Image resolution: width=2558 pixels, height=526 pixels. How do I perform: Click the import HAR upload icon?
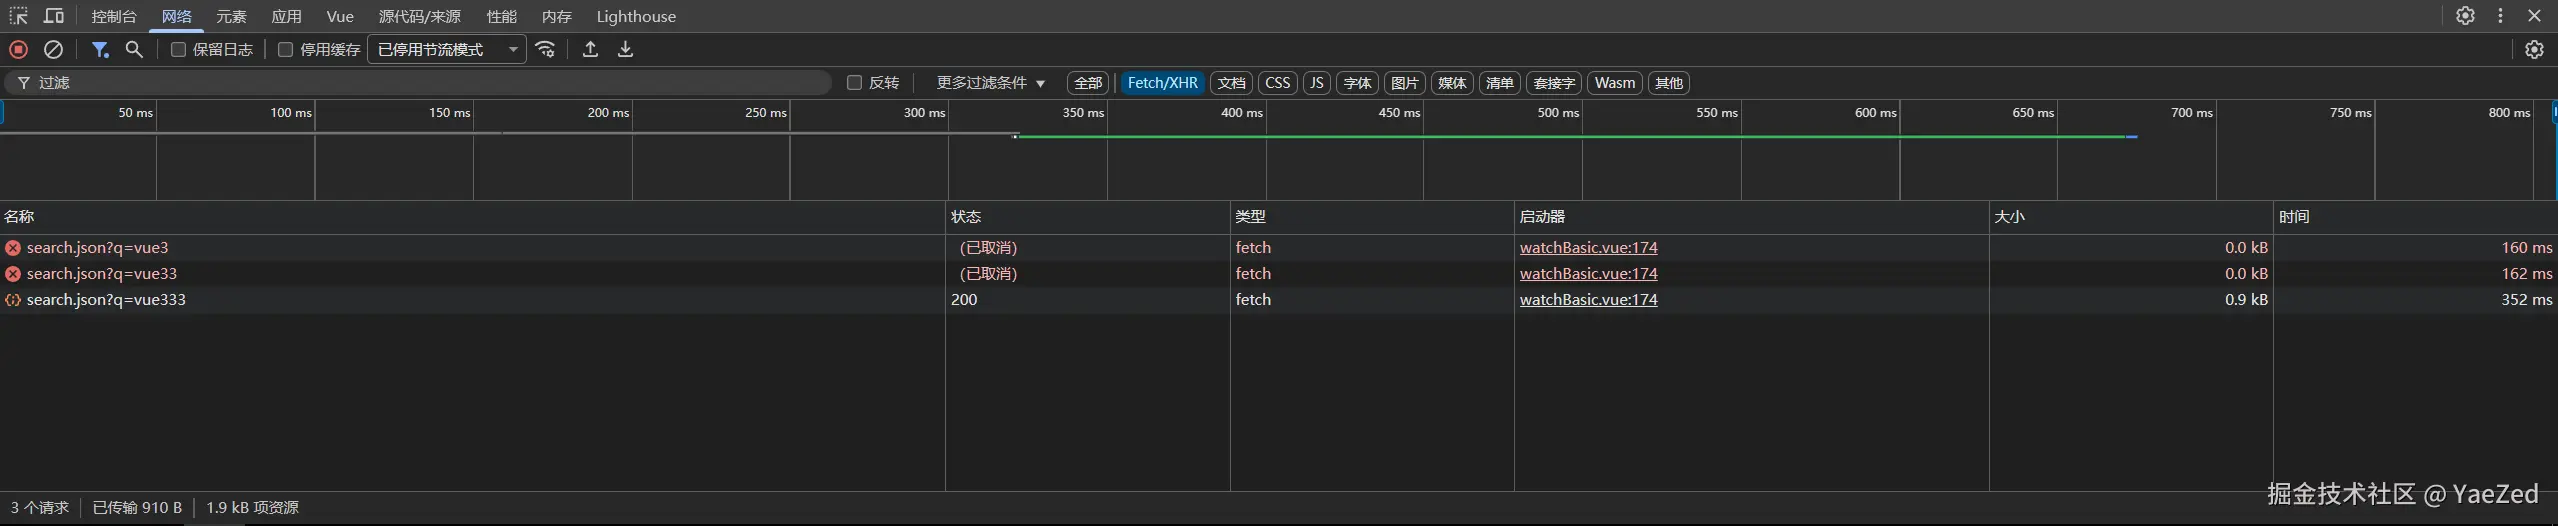pos(590,49)
